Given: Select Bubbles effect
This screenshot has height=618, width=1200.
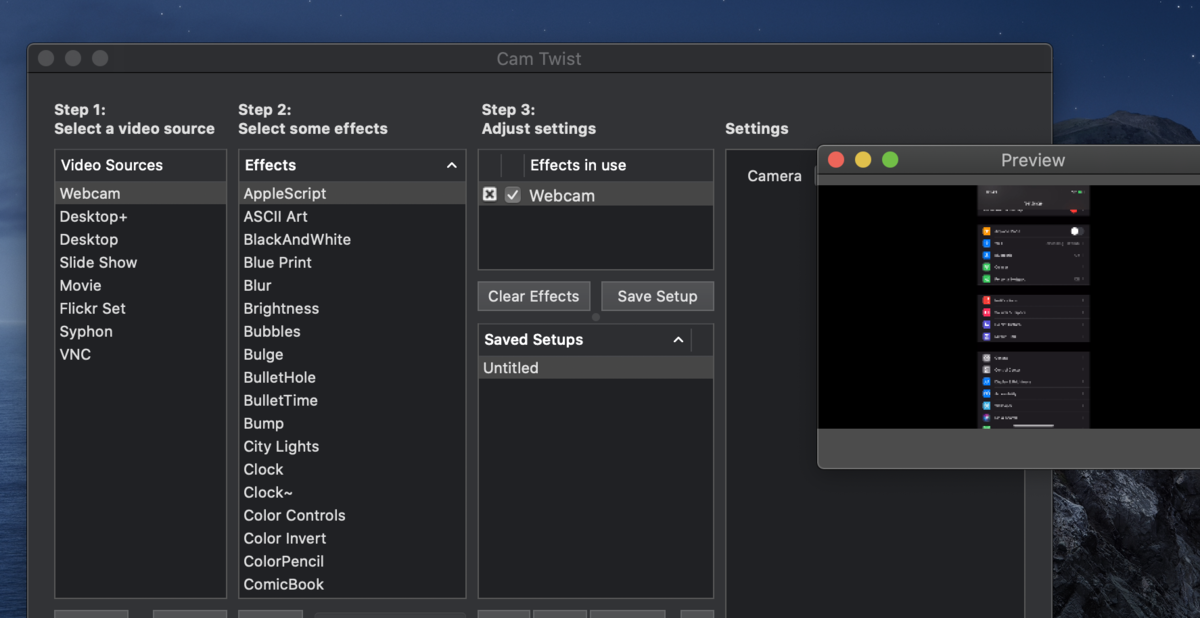Looking at the screenshot, I should coord(352,331).
